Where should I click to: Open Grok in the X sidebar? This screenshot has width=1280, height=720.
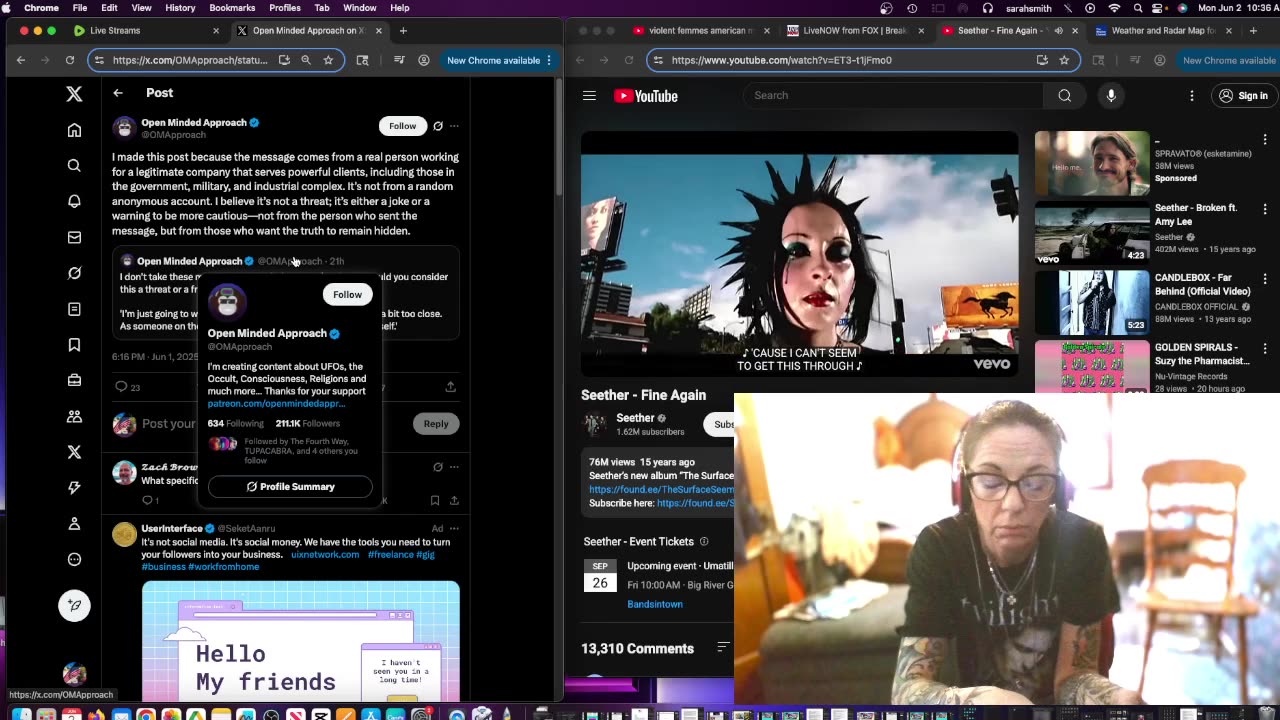click(74, 273)
